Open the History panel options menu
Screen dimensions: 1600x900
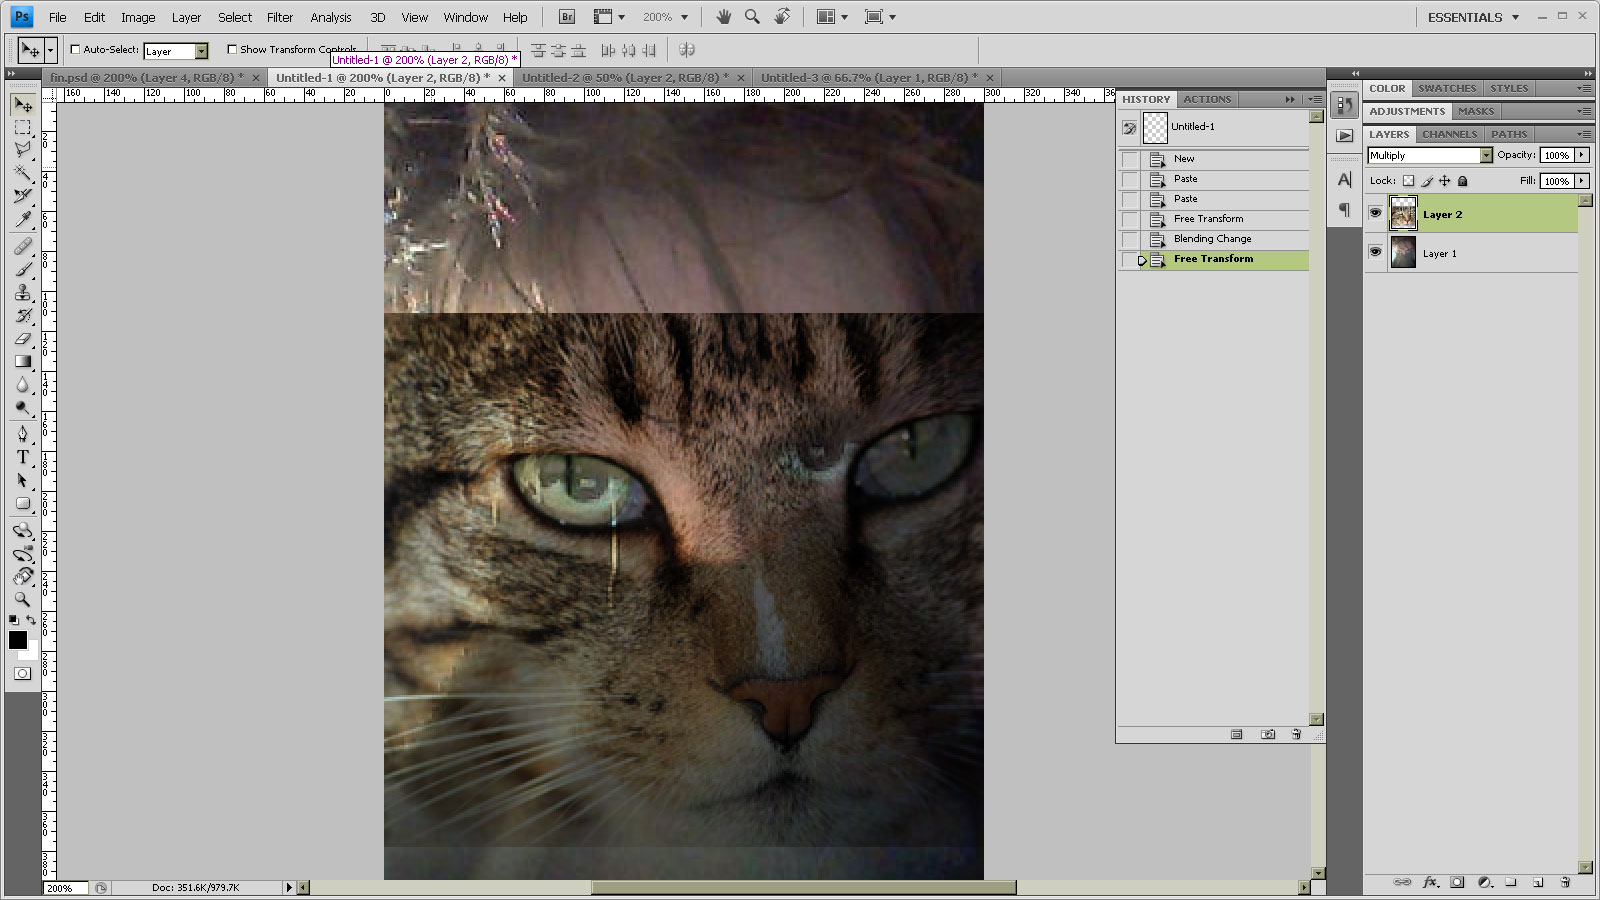(1315, 99)
